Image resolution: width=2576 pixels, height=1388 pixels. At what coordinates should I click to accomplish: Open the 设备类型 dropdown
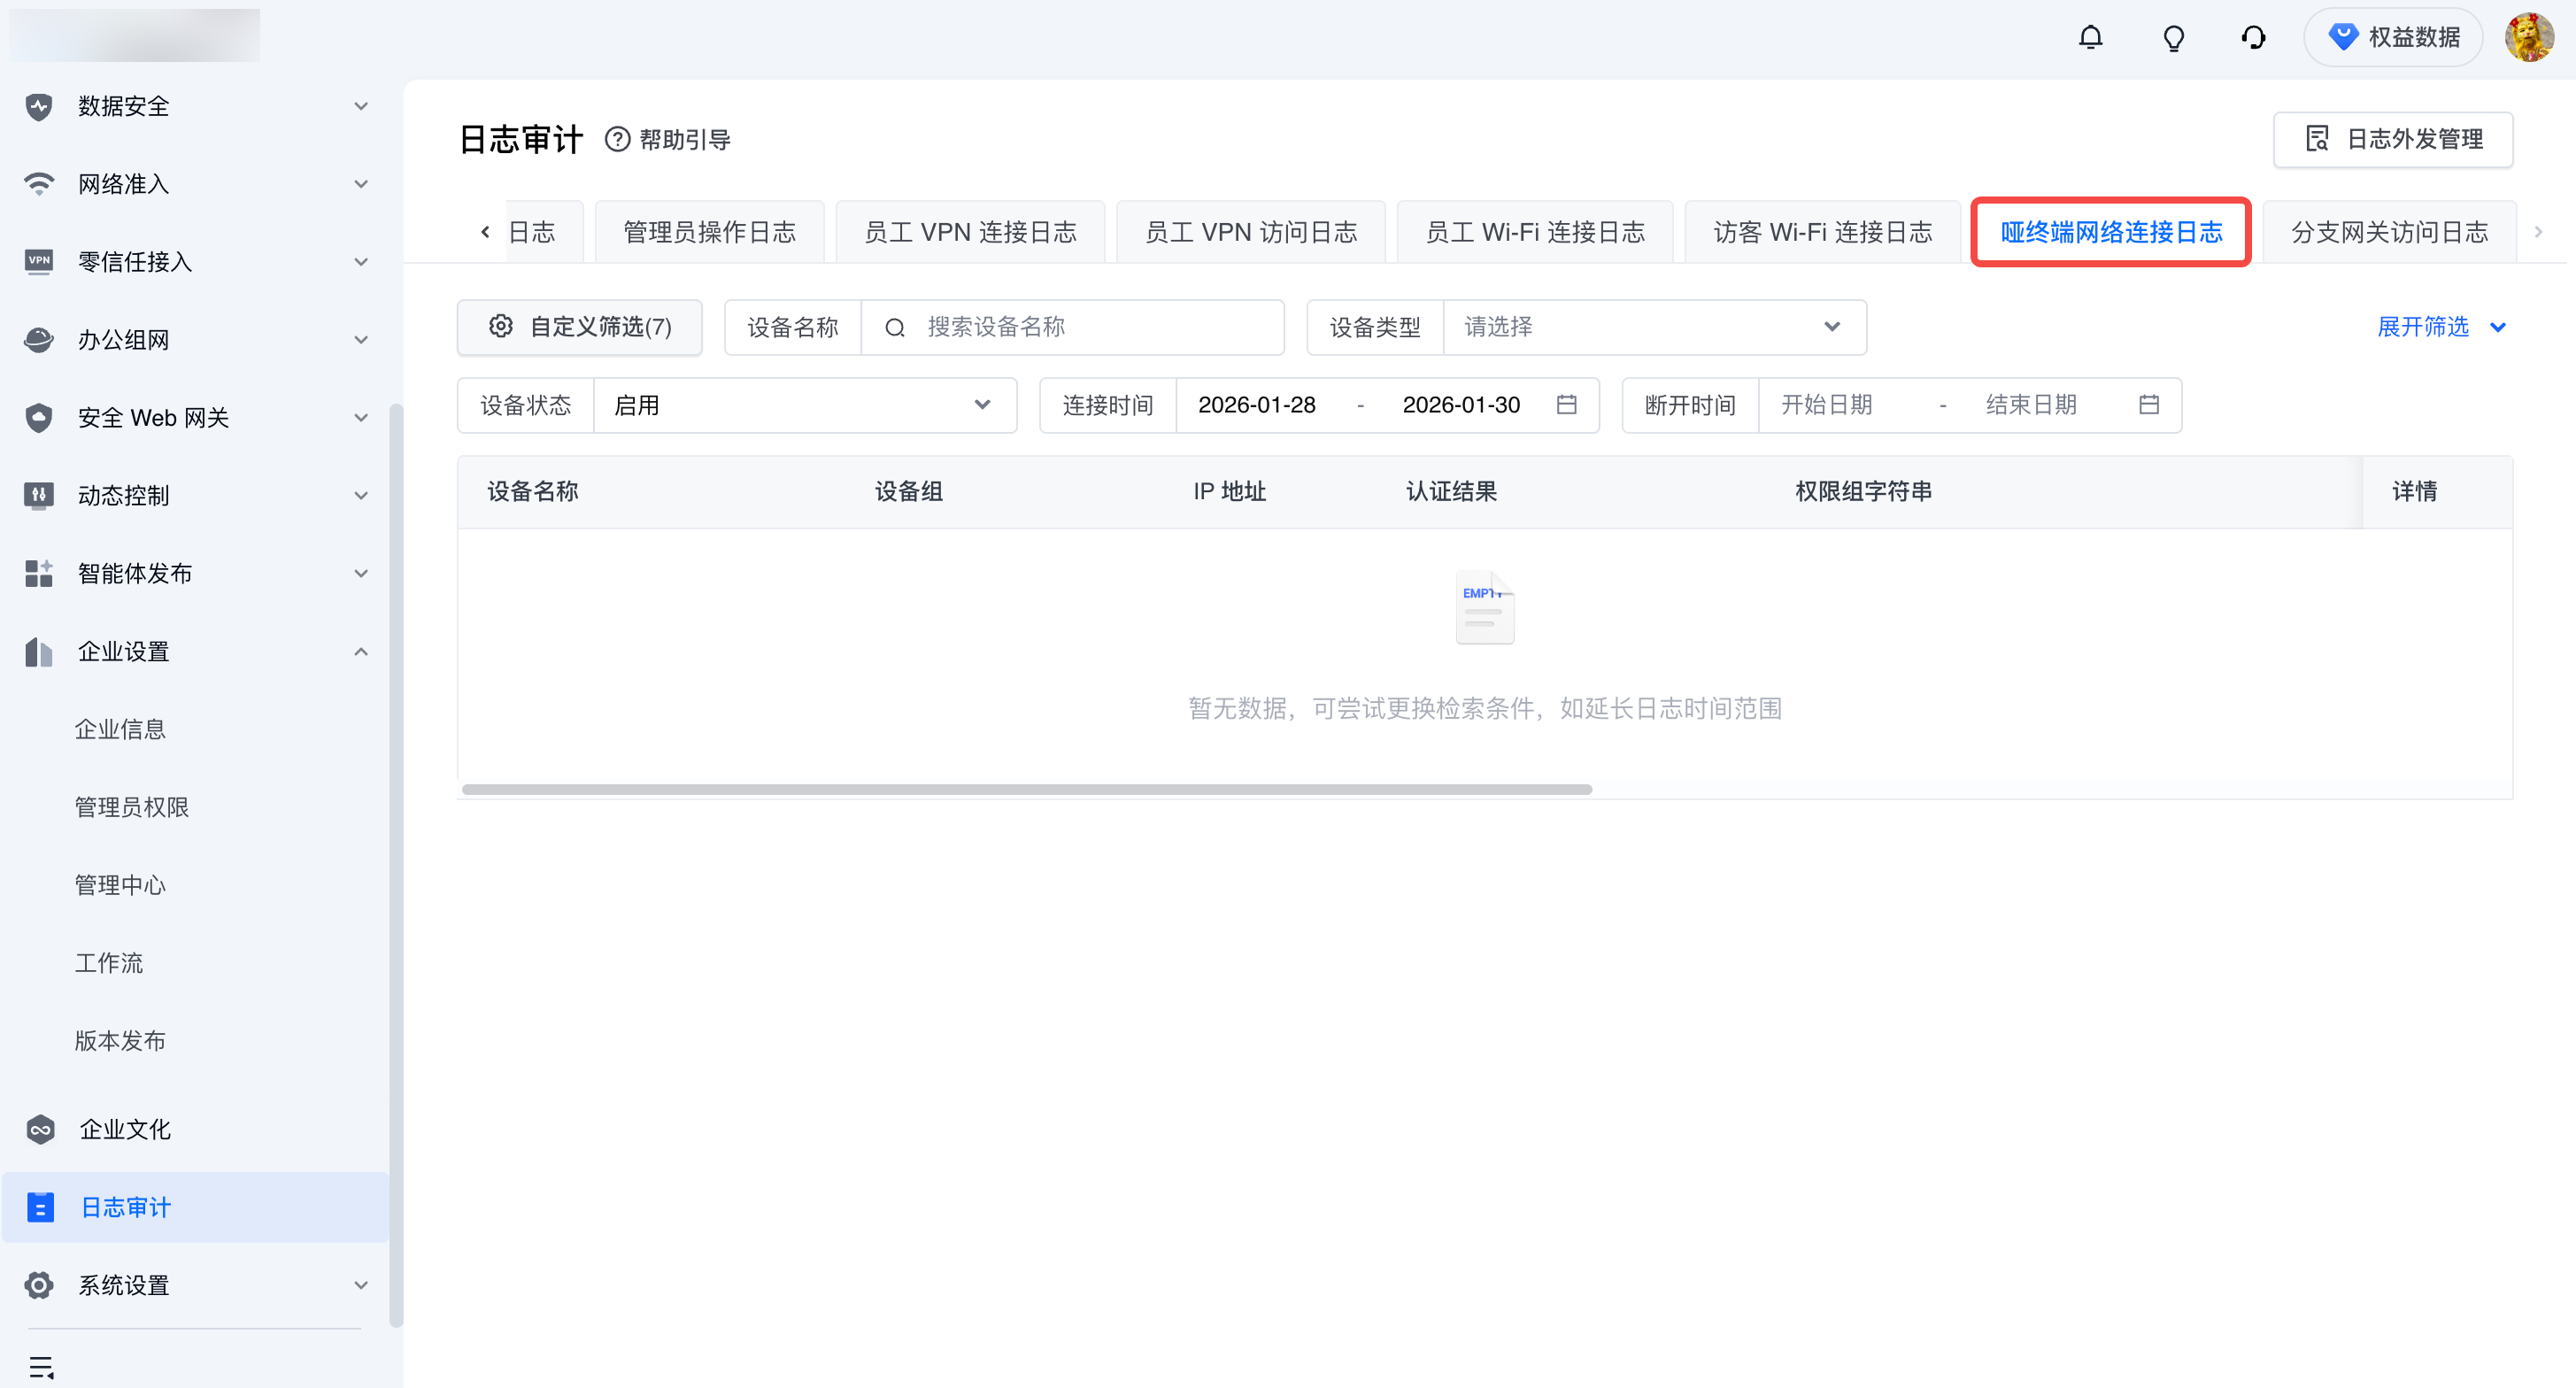pos(1655,327)
